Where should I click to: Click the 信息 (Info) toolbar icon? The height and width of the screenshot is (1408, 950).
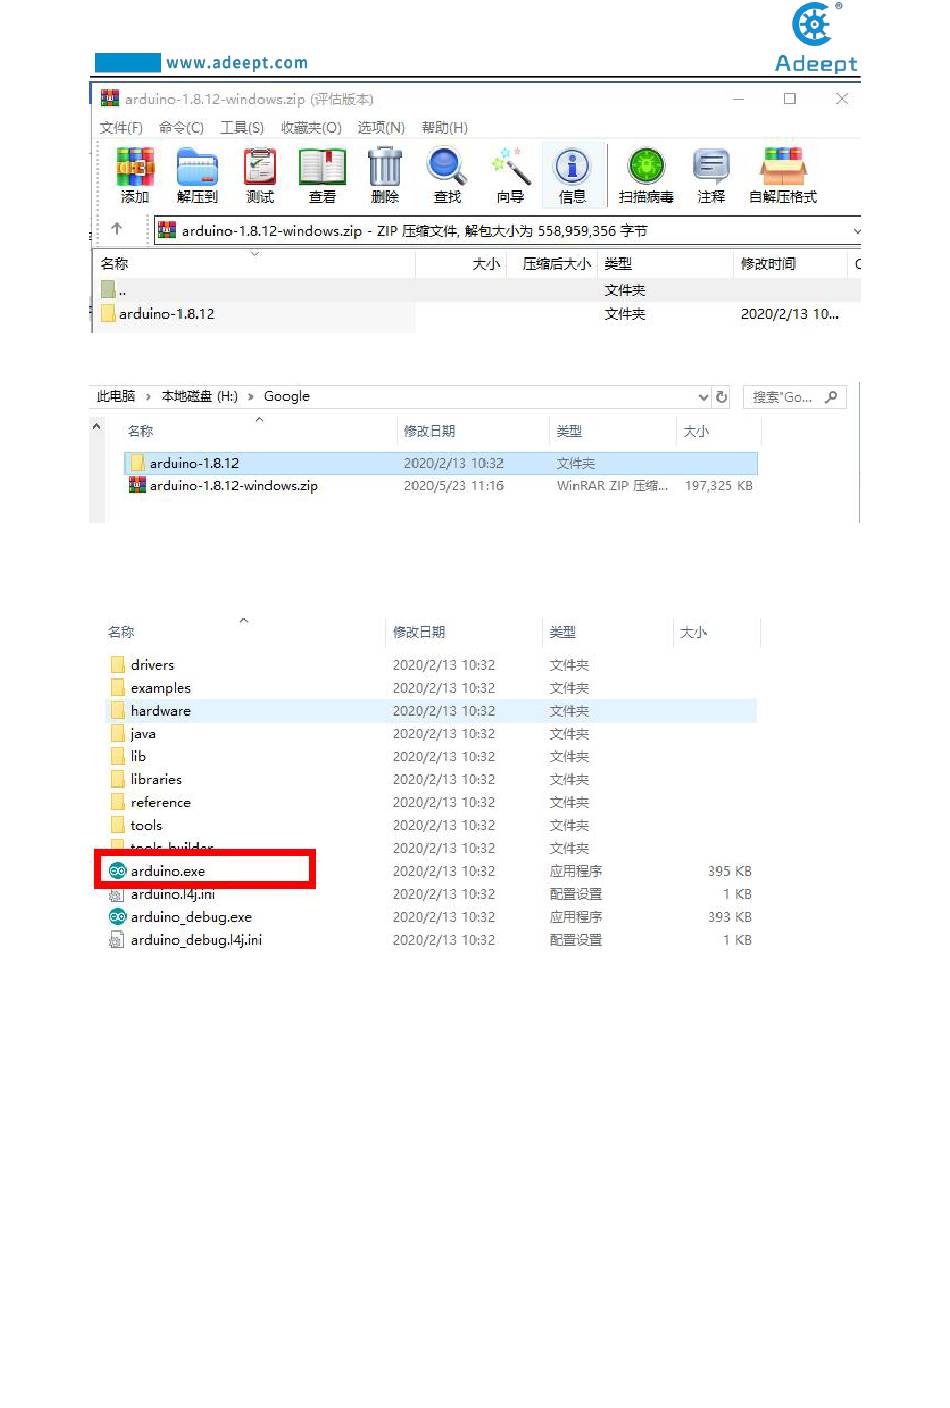tap(572, 166)
